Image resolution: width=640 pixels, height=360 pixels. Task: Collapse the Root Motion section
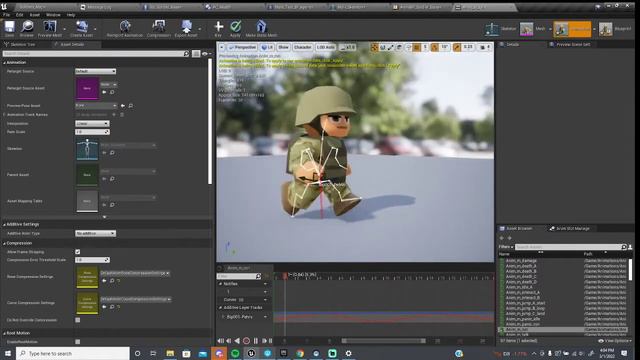point(4,333)
